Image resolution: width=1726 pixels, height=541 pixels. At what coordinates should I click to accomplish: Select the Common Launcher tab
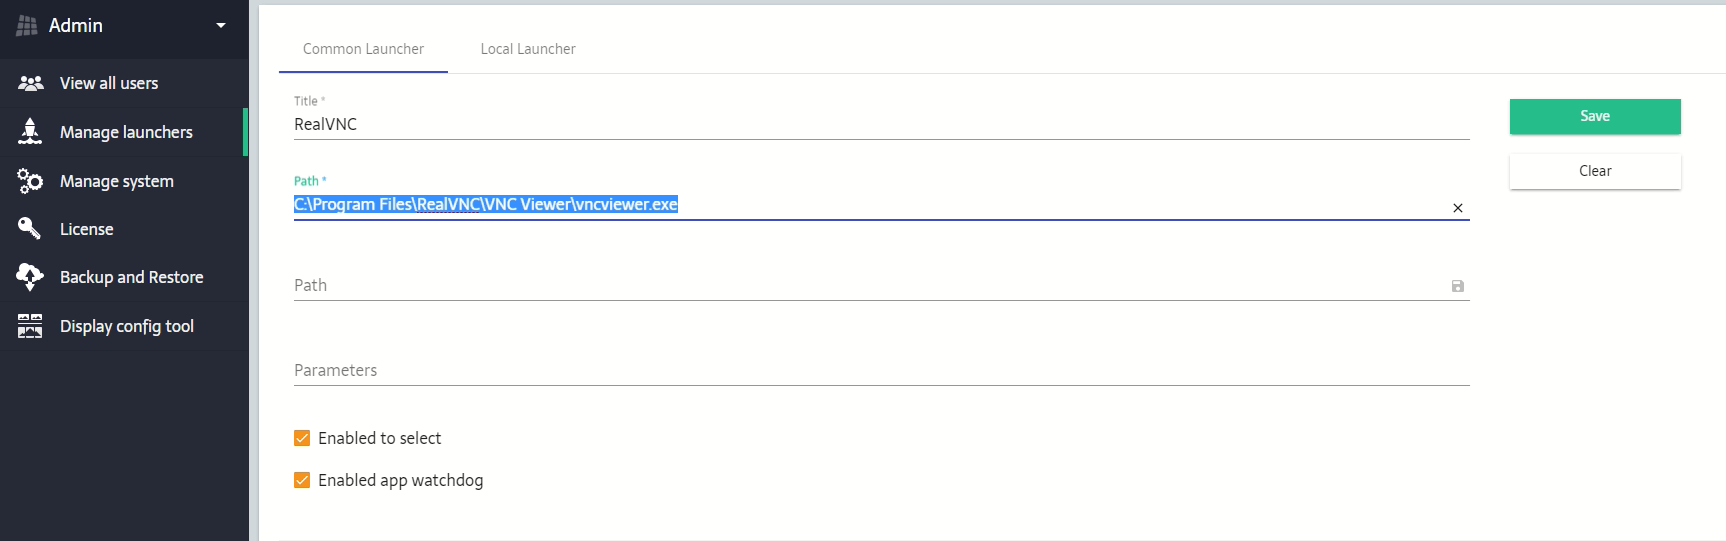tap(363, 49)
